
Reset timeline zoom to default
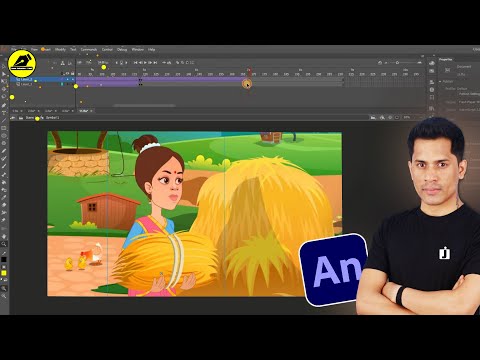[x=380, y=63]
